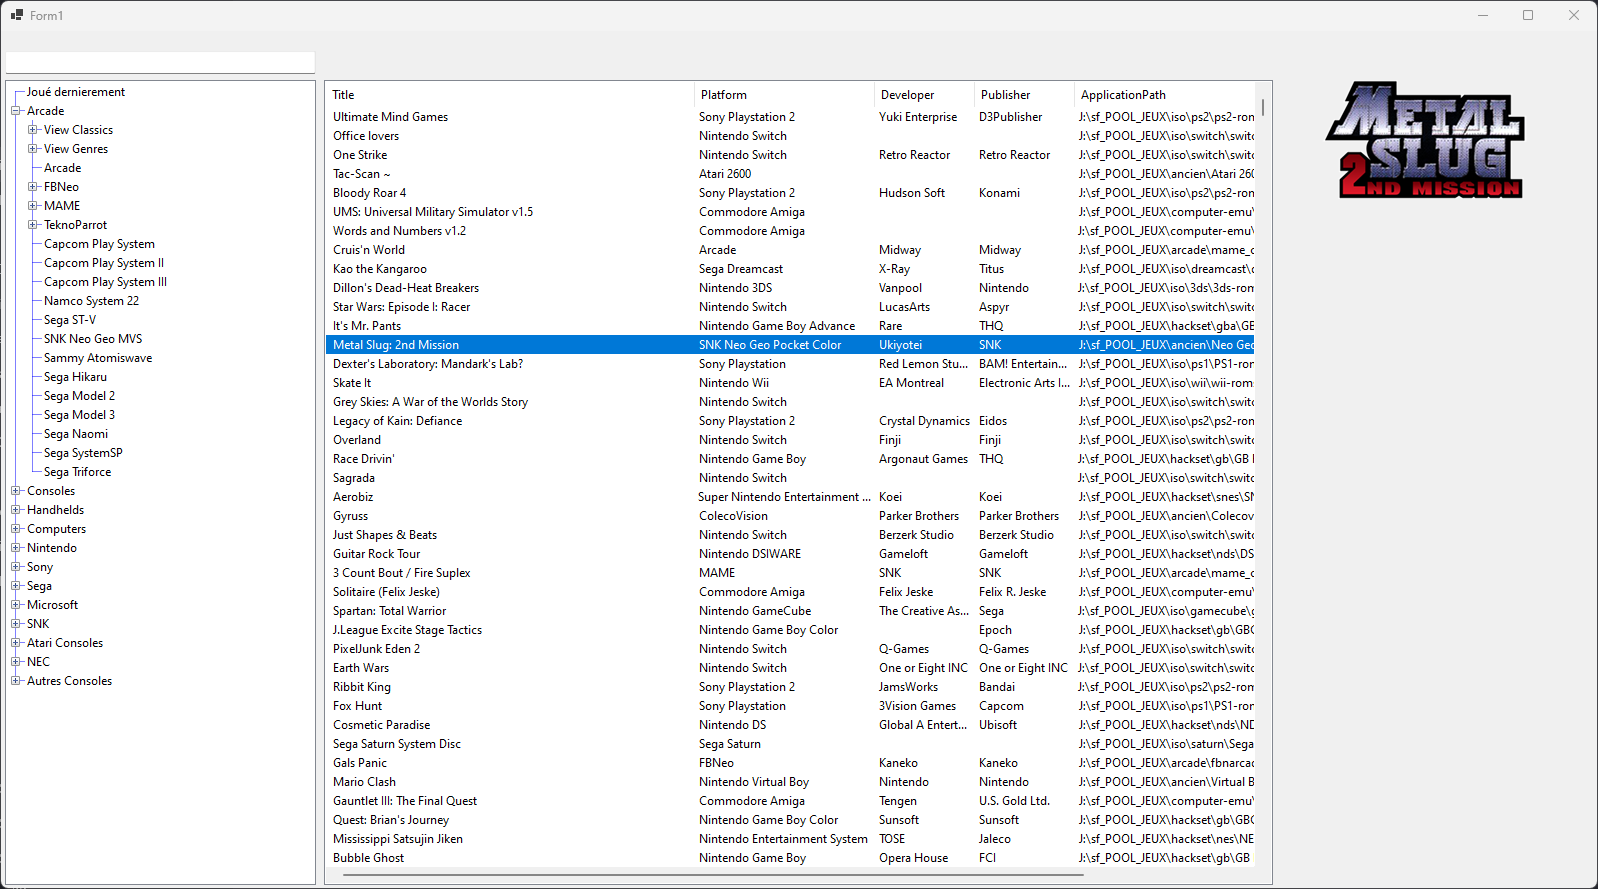Screen dimensions: 1598x889
Task: Select the 'Guitar Rock Tour' row
Action: click(790, 554)
